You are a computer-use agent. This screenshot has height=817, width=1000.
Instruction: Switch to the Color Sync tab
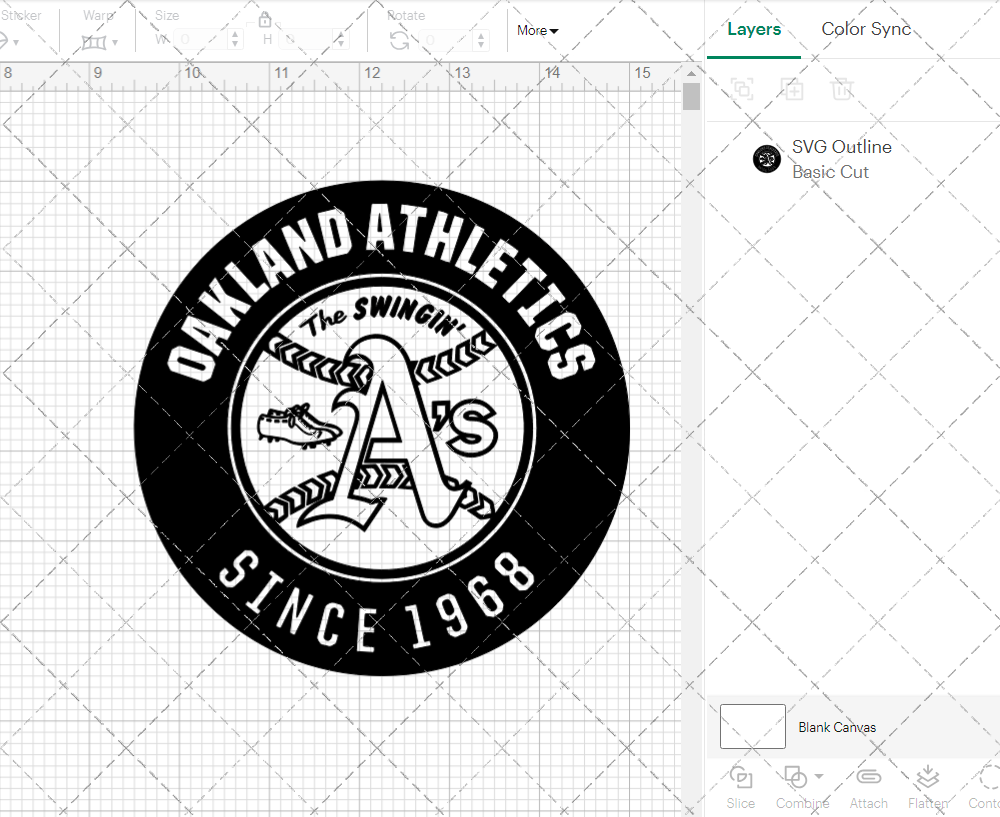click(866, 29)
